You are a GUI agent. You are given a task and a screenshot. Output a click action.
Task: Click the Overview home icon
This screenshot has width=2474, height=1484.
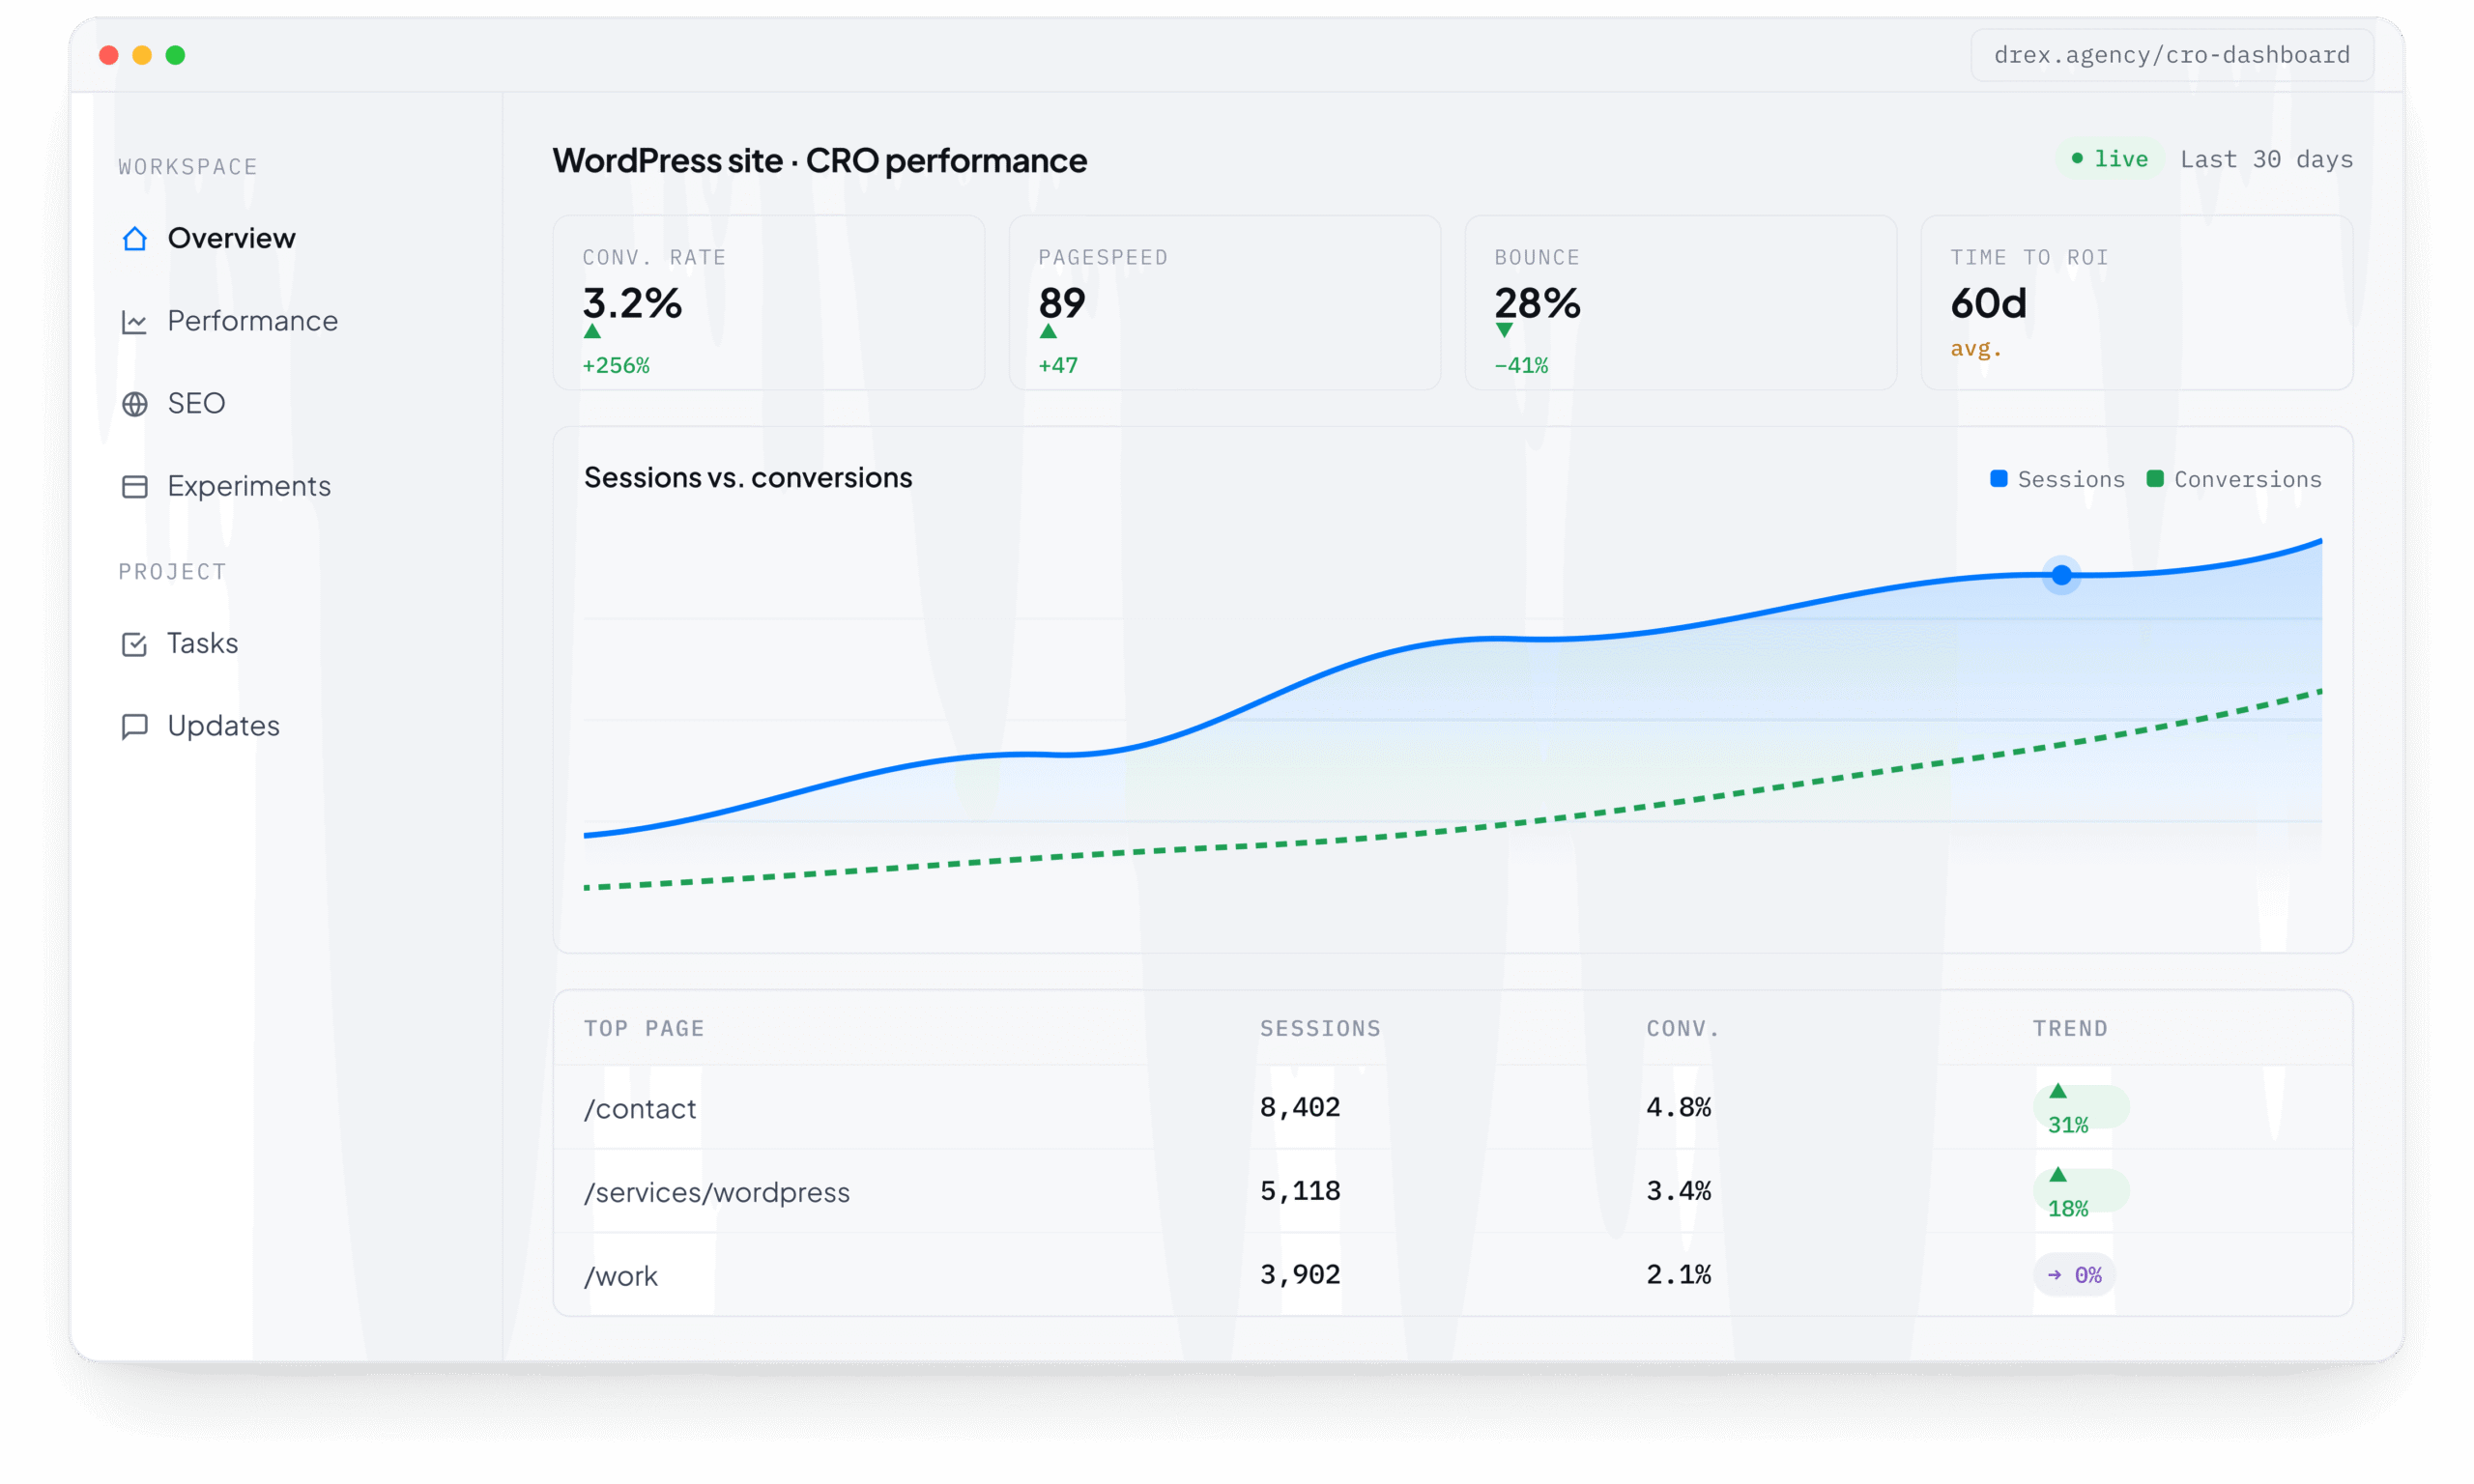coord(134,238)
